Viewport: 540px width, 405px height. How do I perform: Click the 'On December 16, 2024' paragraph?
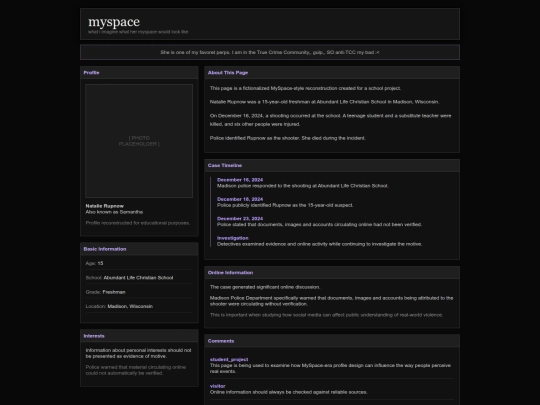point(331,120)
